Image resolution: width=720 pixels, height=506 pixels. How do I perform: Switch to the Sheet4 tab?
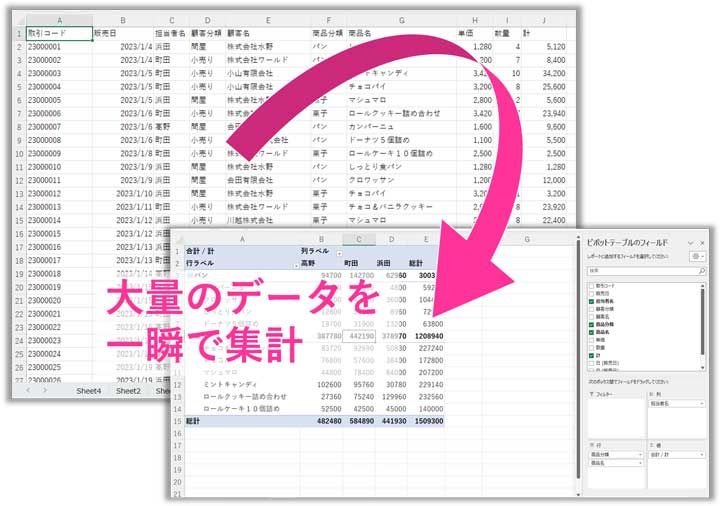[89, 391]
